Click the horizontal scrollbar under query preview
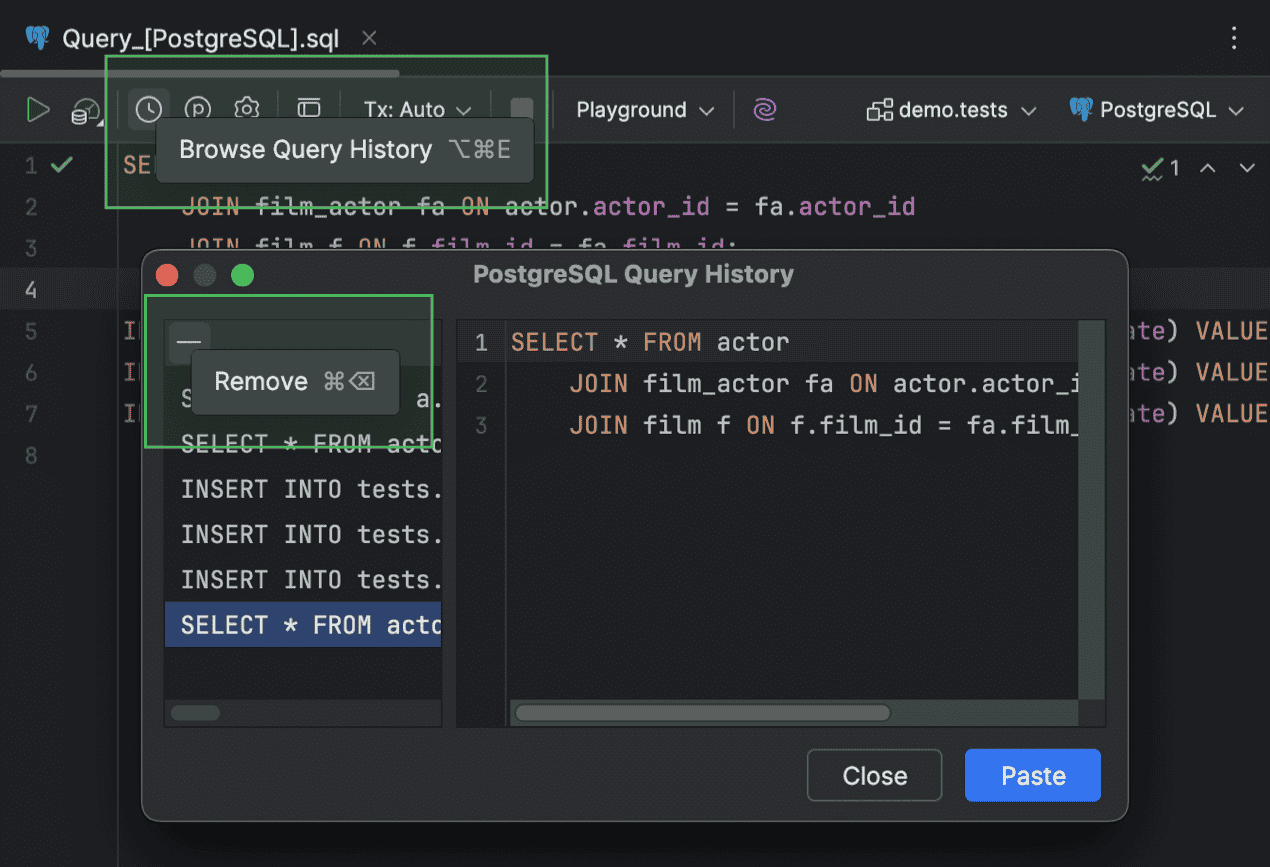 702,713
